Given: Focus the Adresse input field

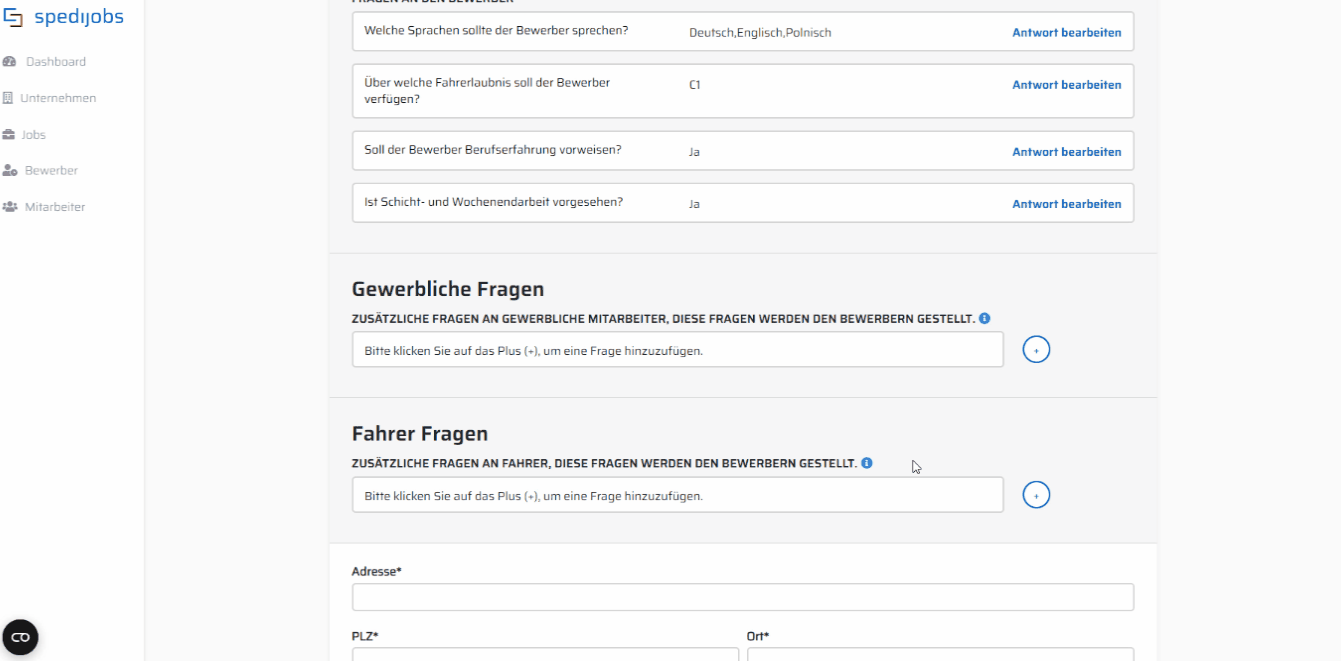Looking at the screenshot, I should [x=742, y=597].
